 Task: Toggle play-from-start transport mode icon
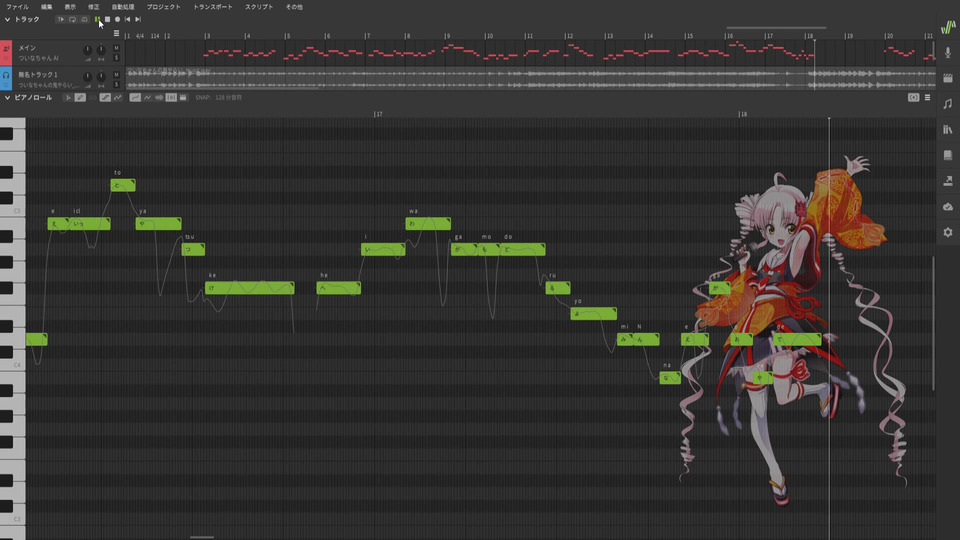[x=61, y=20]
